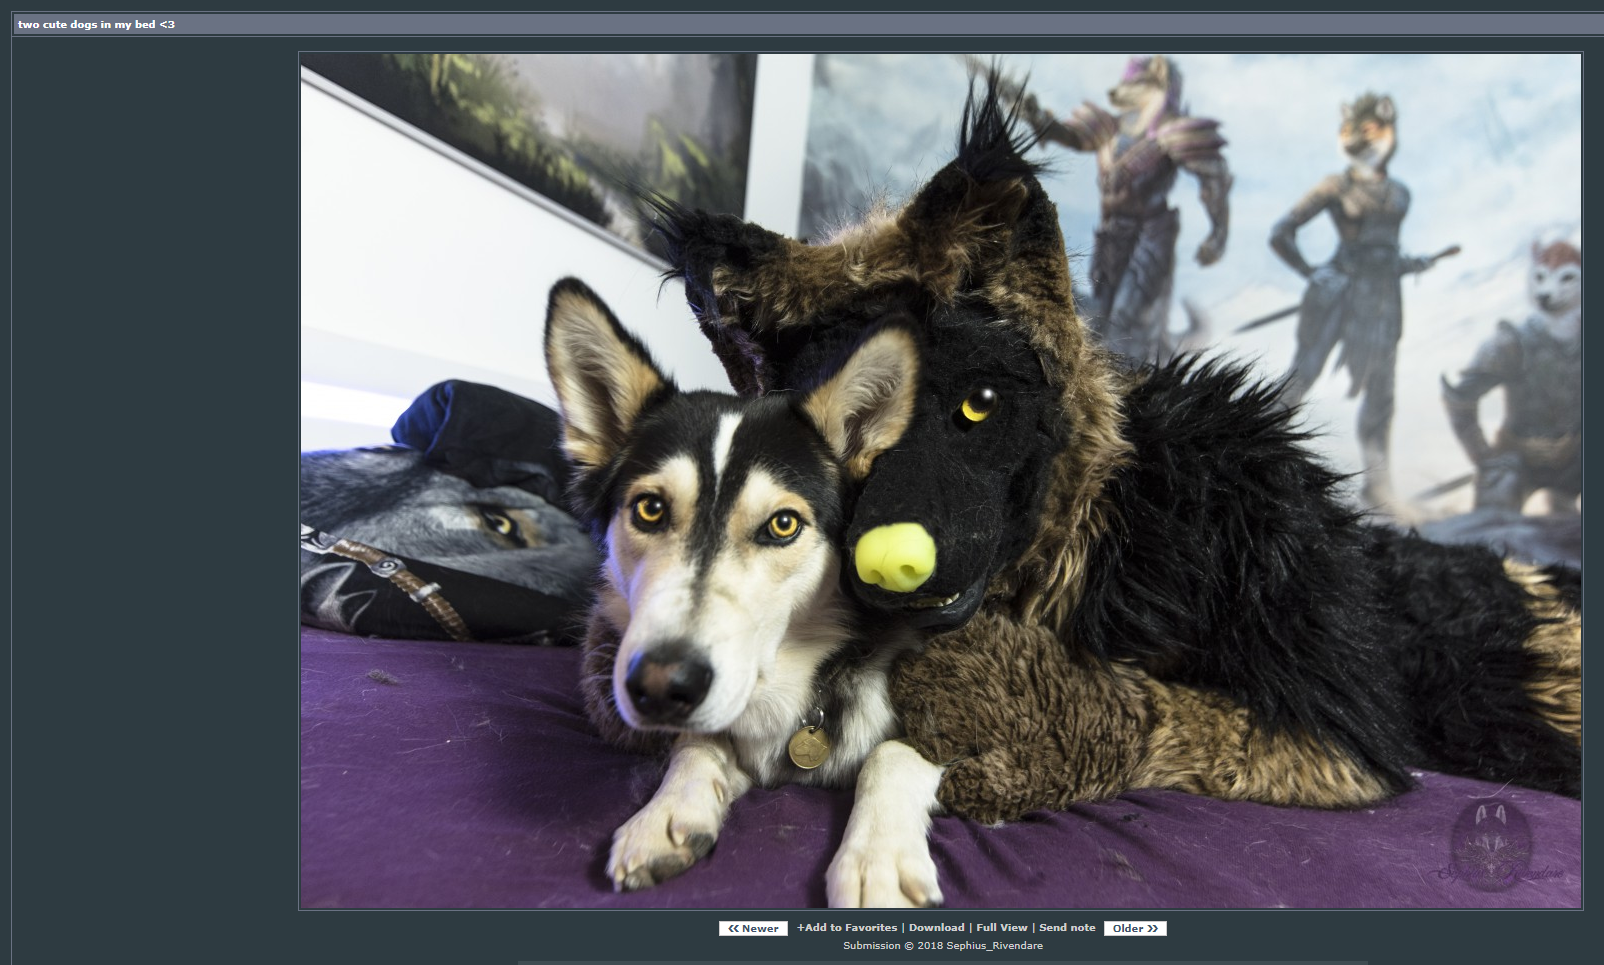
Task: Download the submission image
Action: coord(936,928)
